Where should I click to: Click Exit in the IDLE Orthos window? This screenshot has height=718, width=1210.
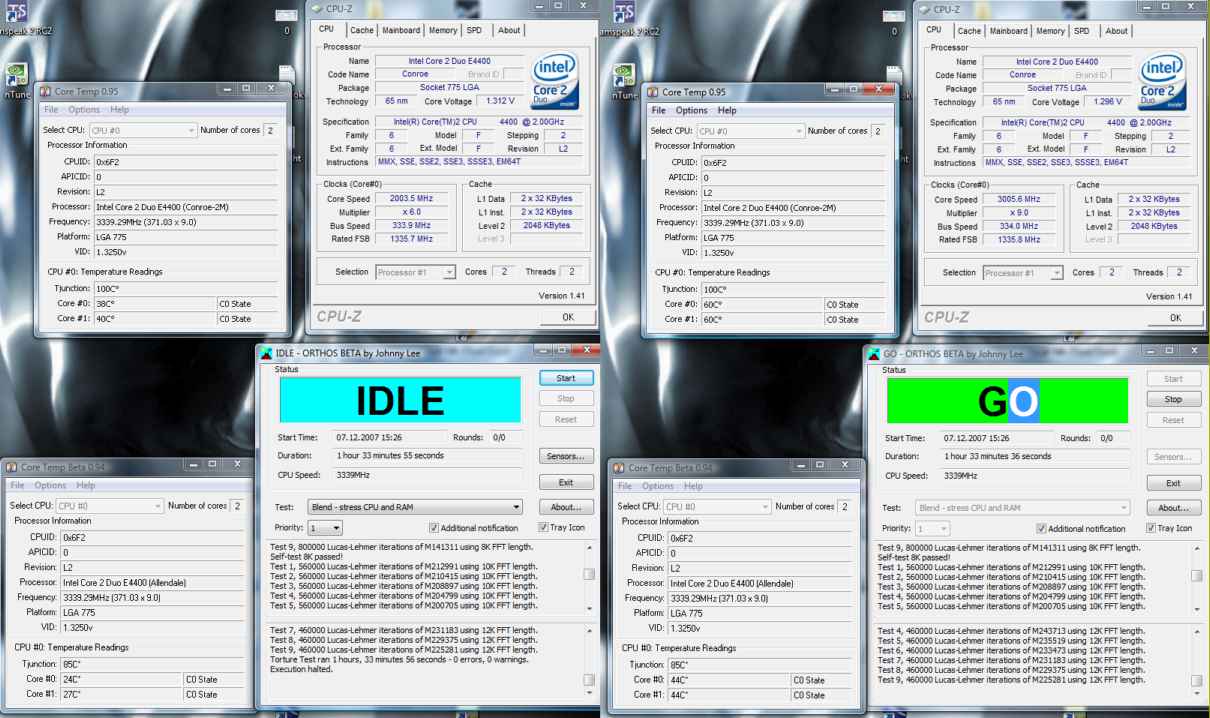pyautogui.click(x=566, y=482)
